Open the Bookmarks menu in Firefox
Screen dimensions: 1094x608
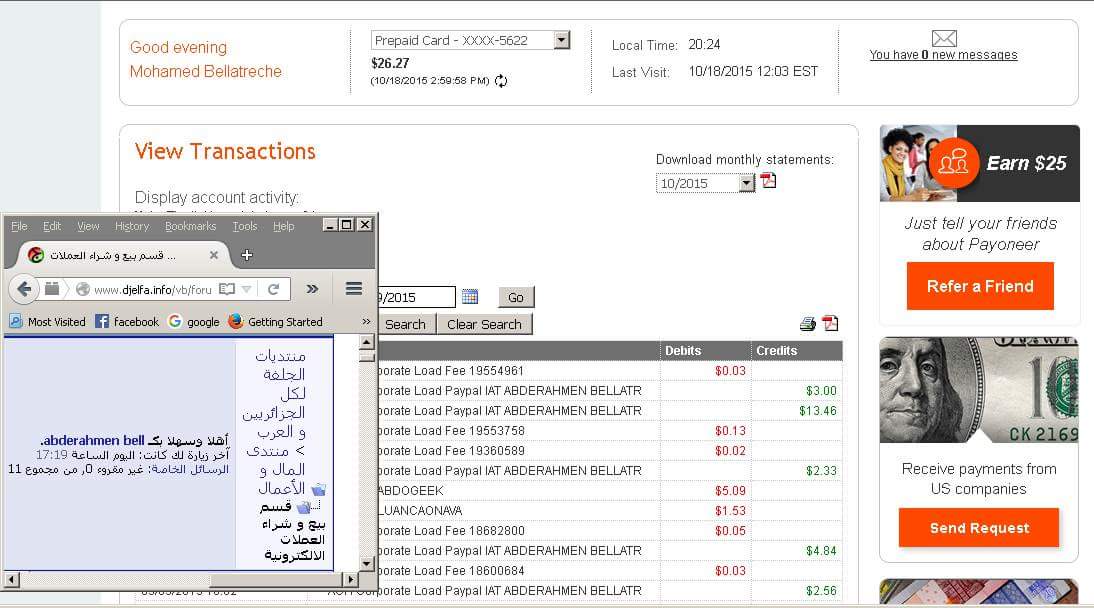pos(190,226)
